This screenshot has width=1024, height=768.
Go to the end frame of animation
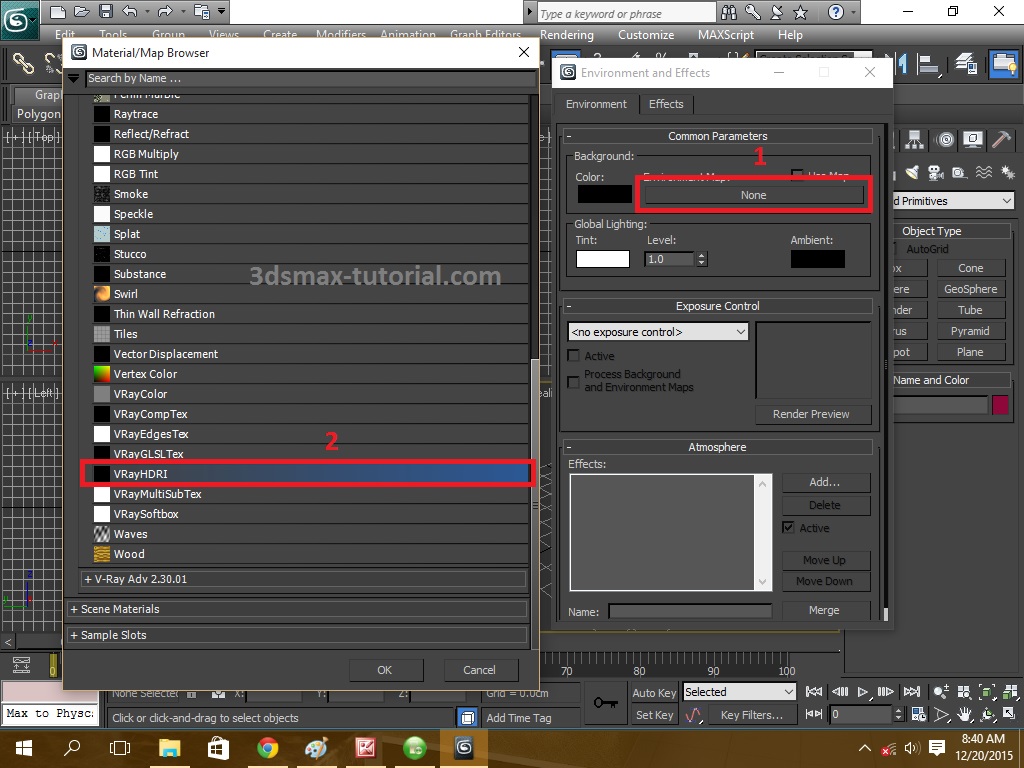click(912, 692)
